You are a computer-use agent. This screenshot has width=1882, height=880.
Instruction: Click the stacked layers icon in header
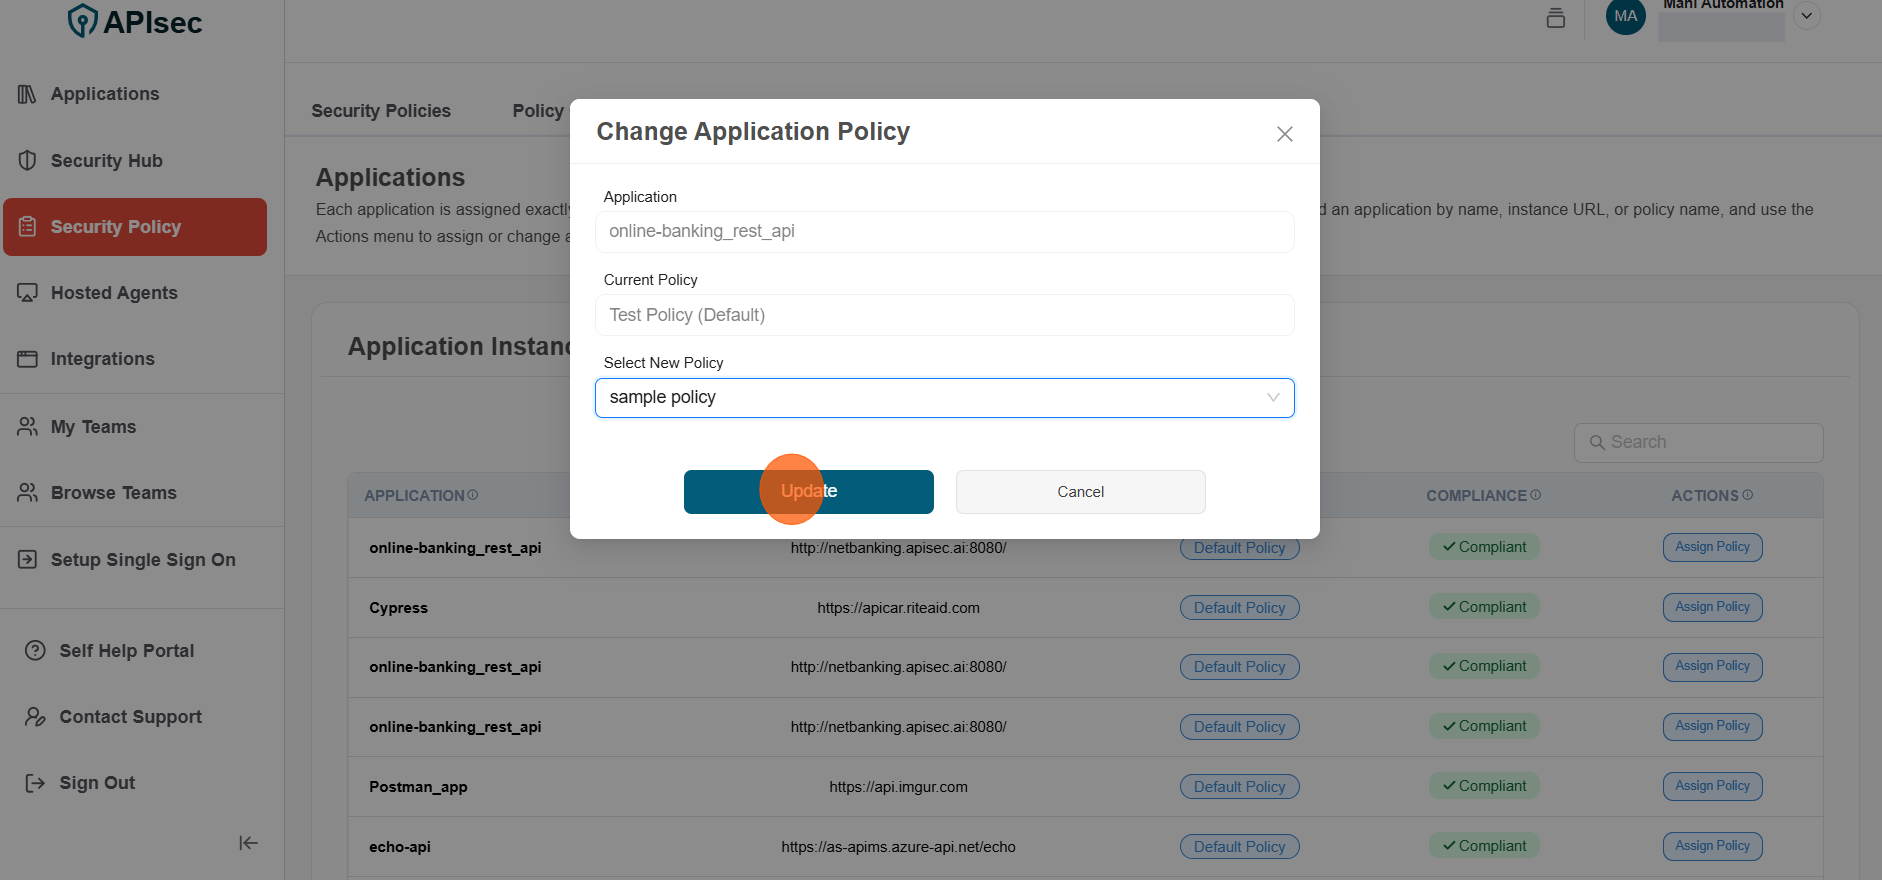[x=1555, y=17]
